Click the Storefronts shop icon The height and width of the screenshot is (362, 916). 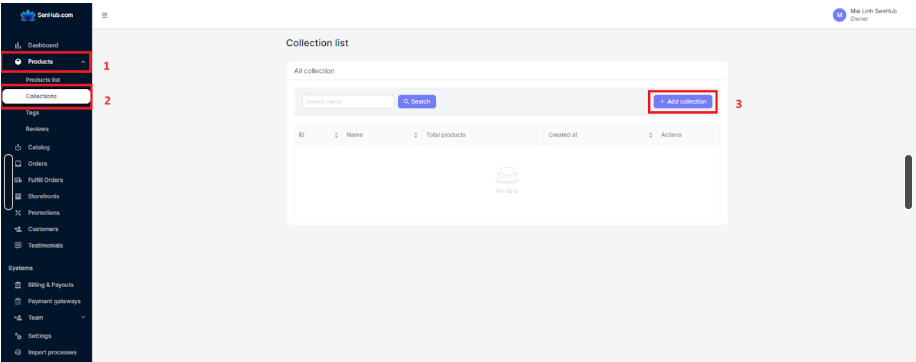18,196
